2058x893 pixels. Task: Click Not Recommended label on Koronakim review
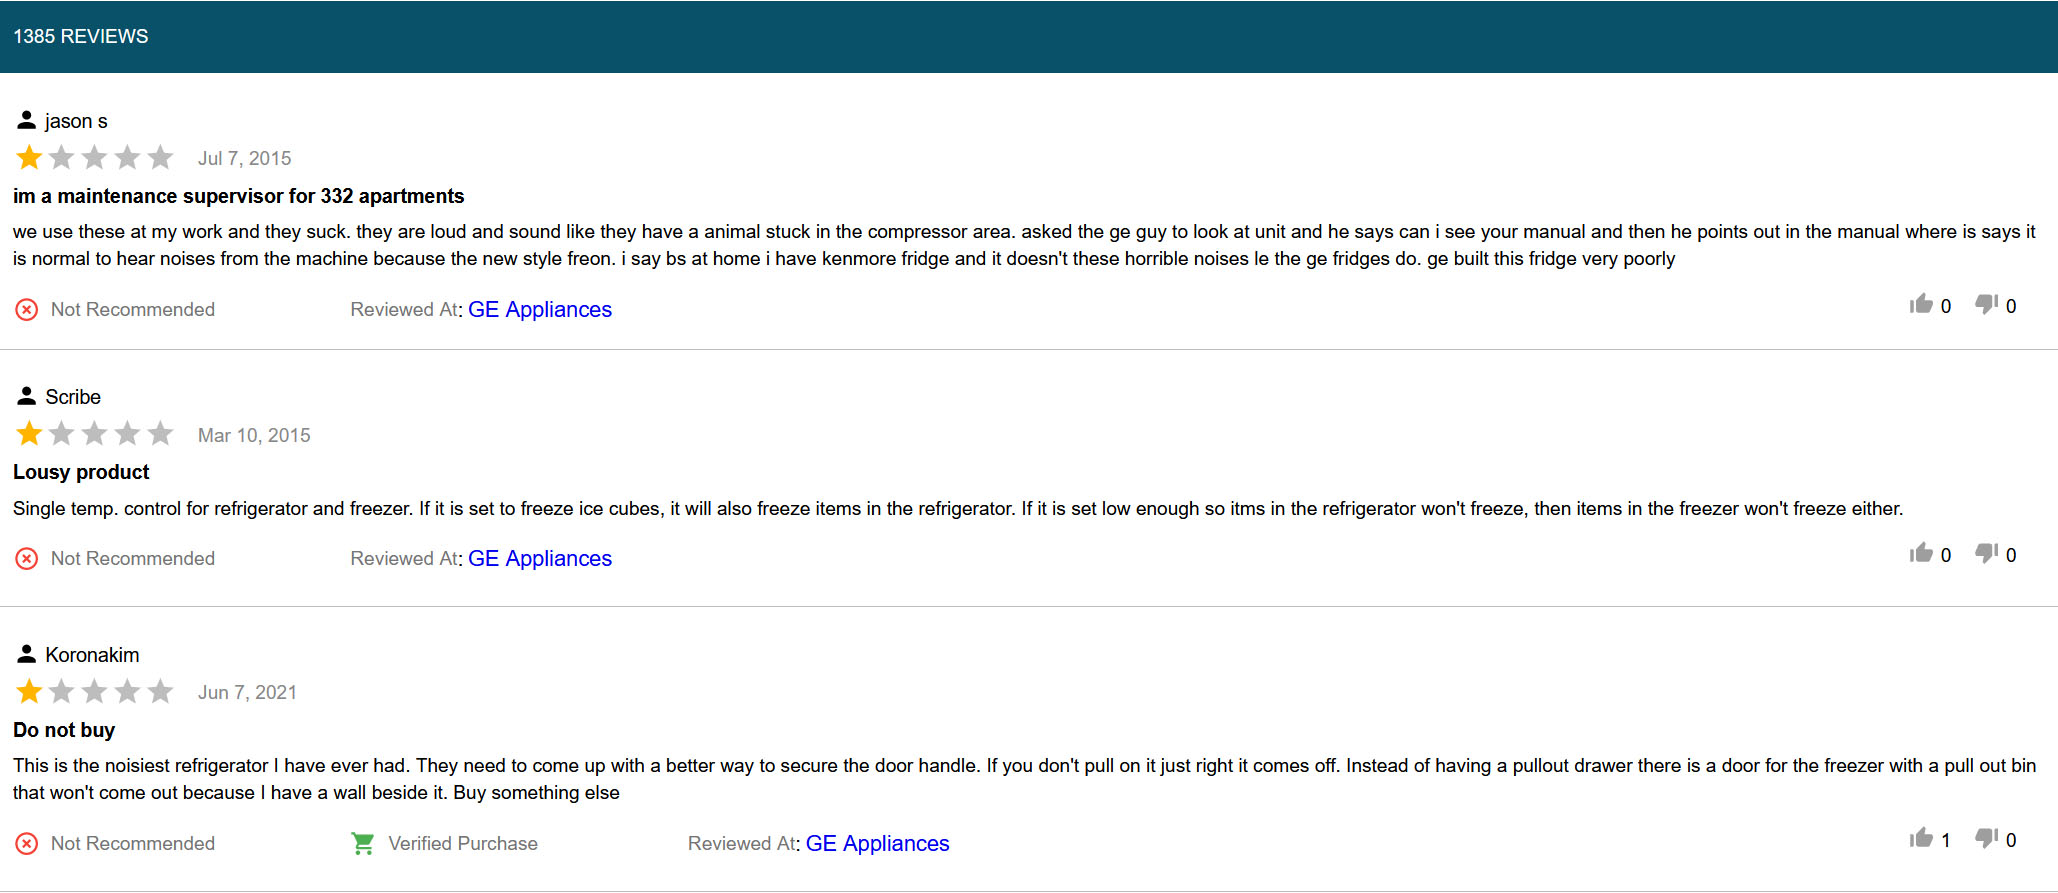tap(133, 844)
